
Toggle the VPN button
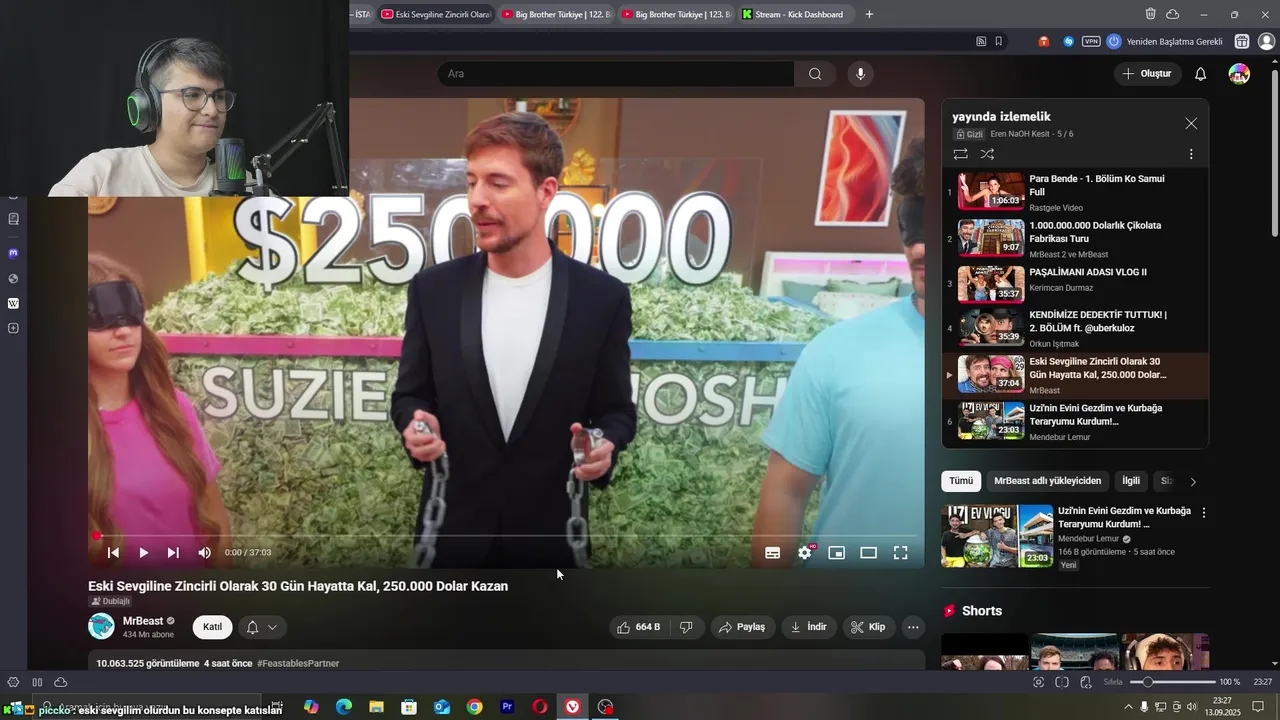click(x=1091, y=42)
